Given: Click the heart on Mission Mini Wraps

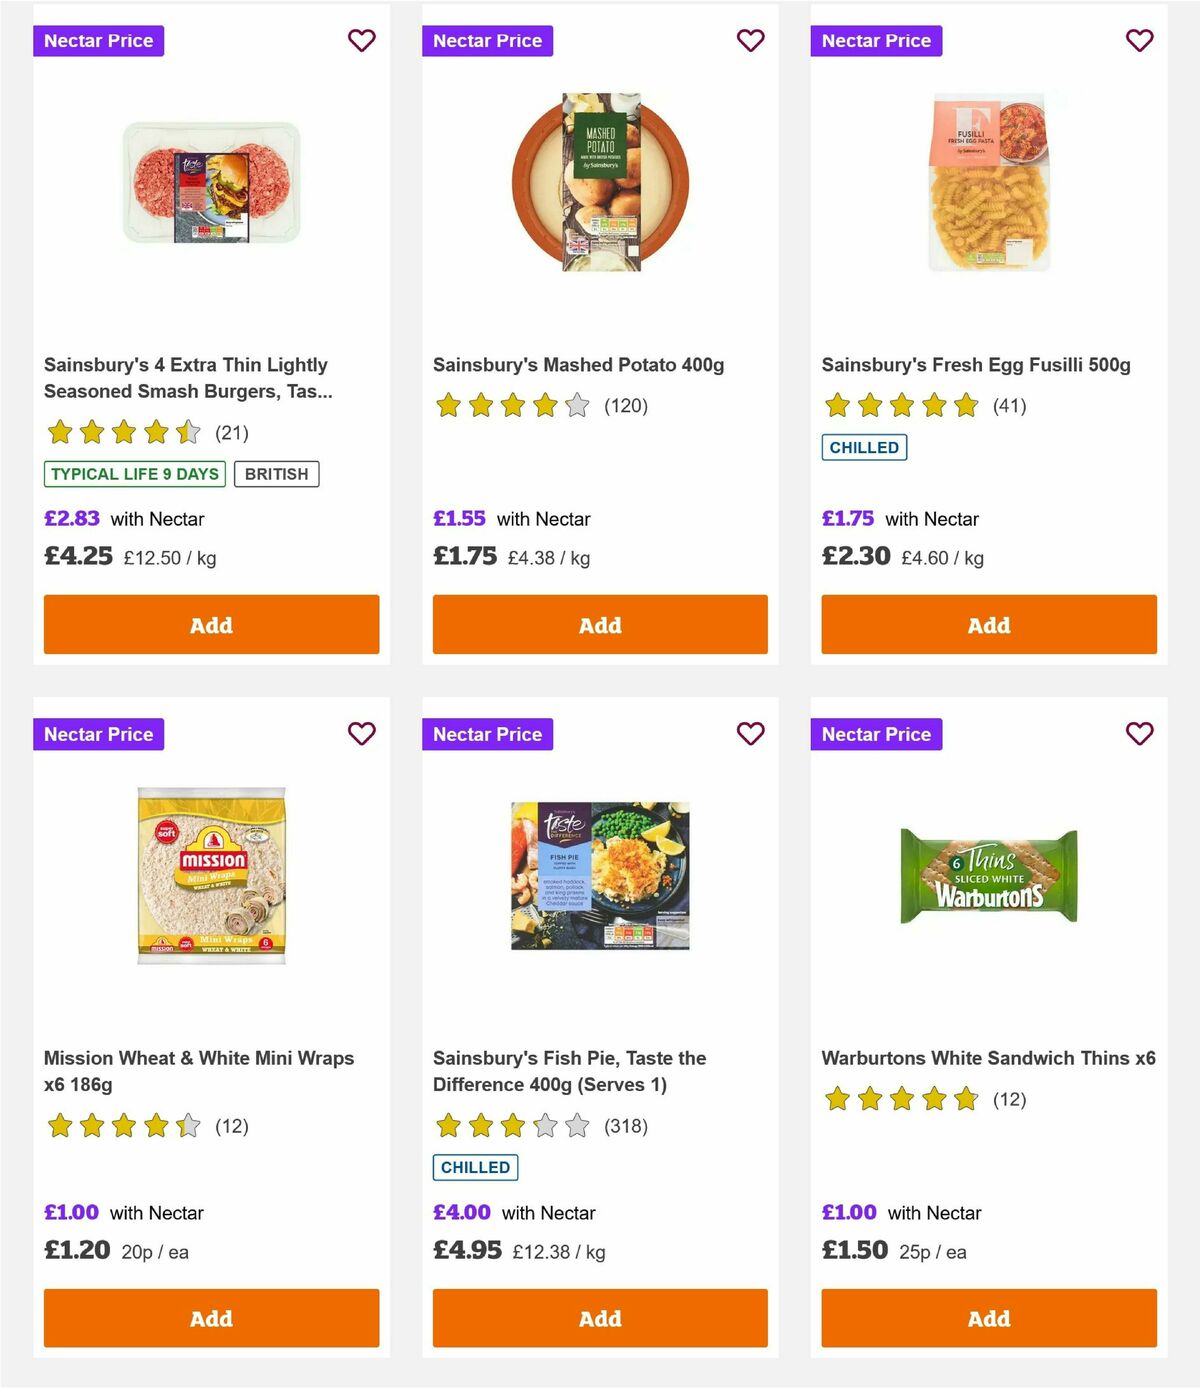Looking at the screenshot, I should click(361, 734).
